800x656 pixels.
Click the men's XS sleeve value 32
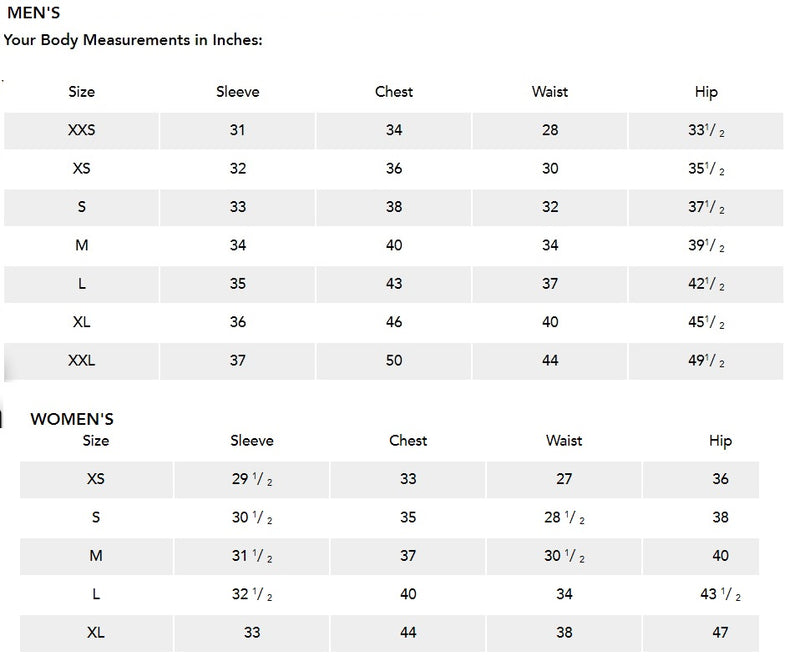(238, 168)
